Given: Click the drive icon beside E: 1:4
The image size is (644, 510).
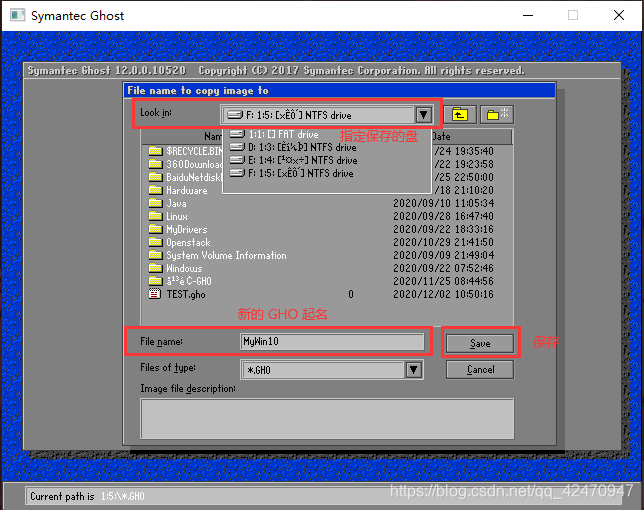Looking at the screenshot, I should tap(237, 160).
